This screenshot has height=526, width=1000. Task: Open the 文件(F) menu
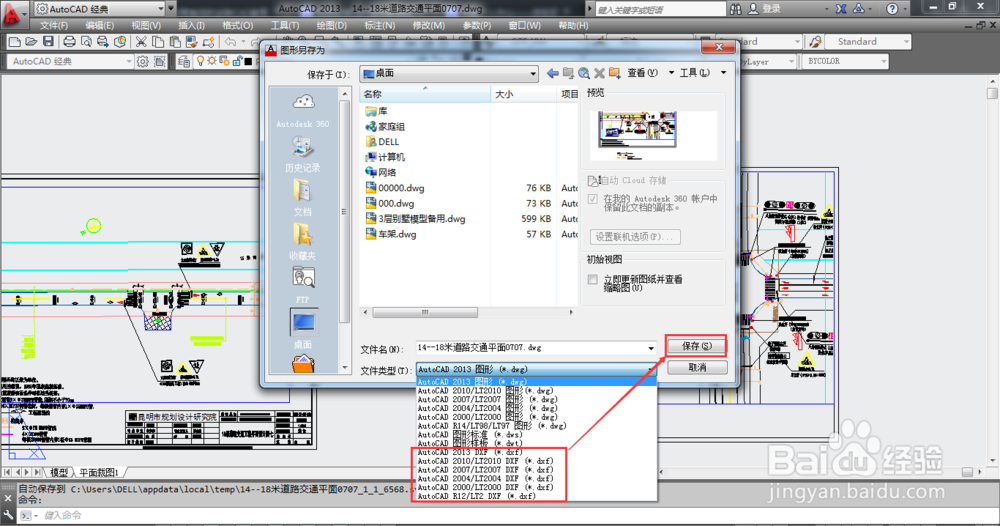coord(54,26)
